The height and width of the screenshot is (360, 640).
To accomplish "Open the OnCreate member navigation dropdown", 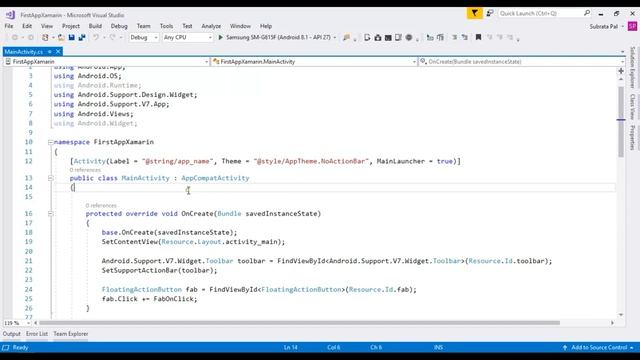I will (522, 62).
